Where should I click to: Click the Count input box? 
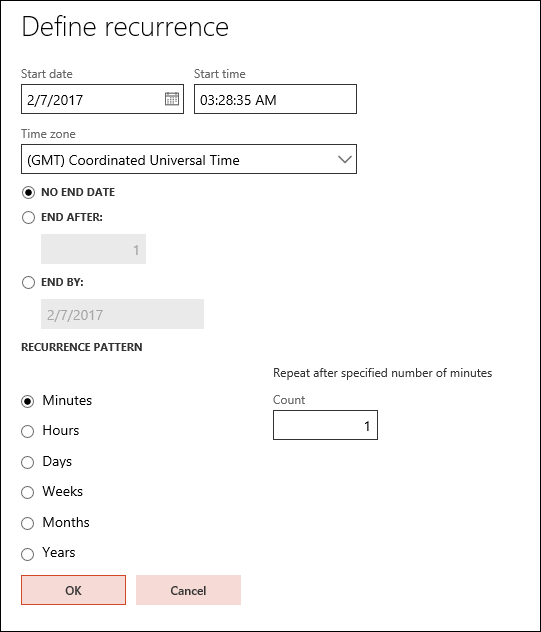pyautogui.click(x=325, y=425)
